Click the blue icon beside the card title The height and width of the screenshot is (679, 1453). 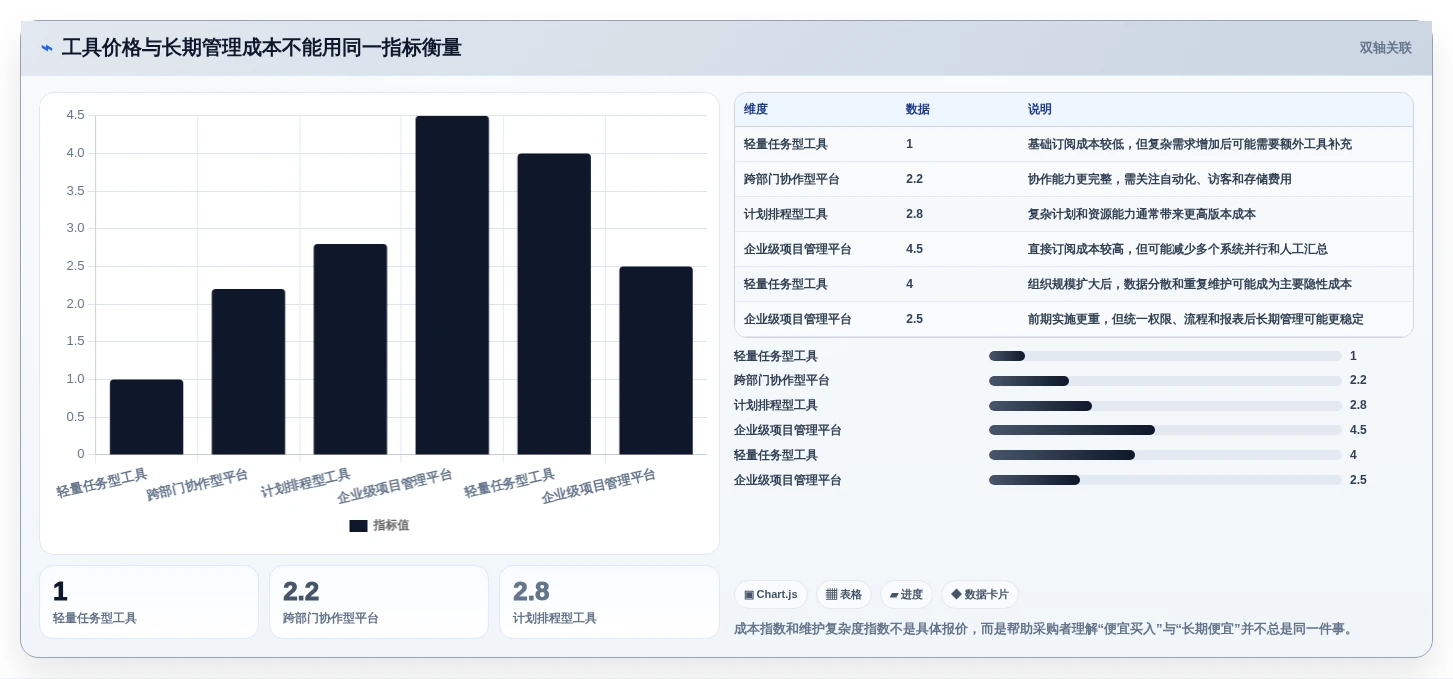click(47, 48)
